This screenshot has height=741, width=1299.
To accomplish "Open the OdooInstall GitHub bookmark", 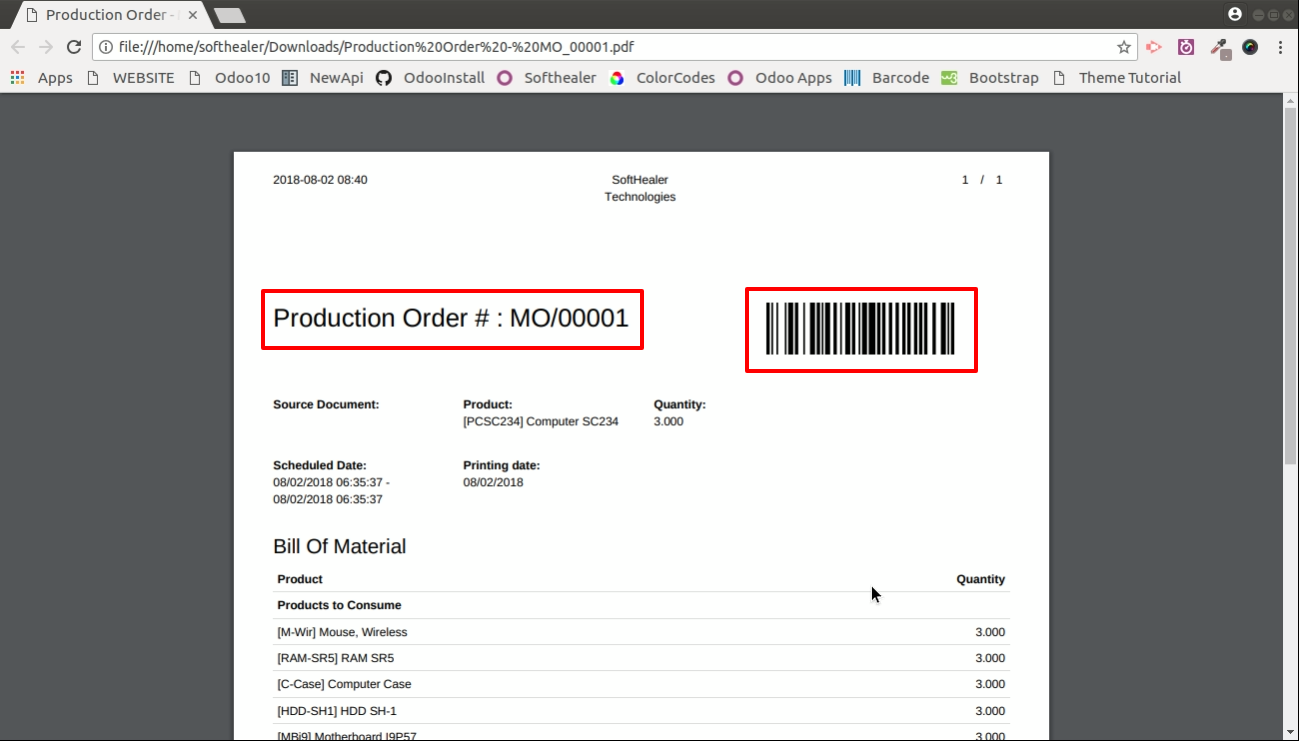I will click(x=431, y=78).
